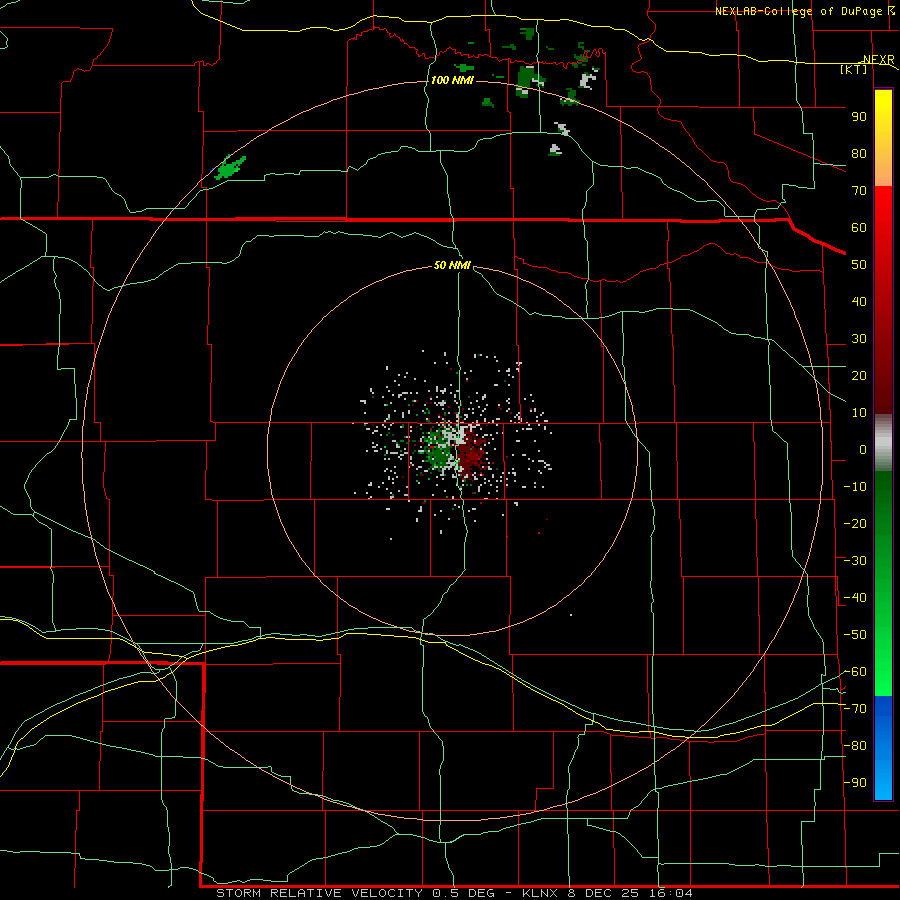The height and width of the screenshot is (900, 900).
Task: Click the -80 value on velocity scale
Action: [x=855, y=746]
